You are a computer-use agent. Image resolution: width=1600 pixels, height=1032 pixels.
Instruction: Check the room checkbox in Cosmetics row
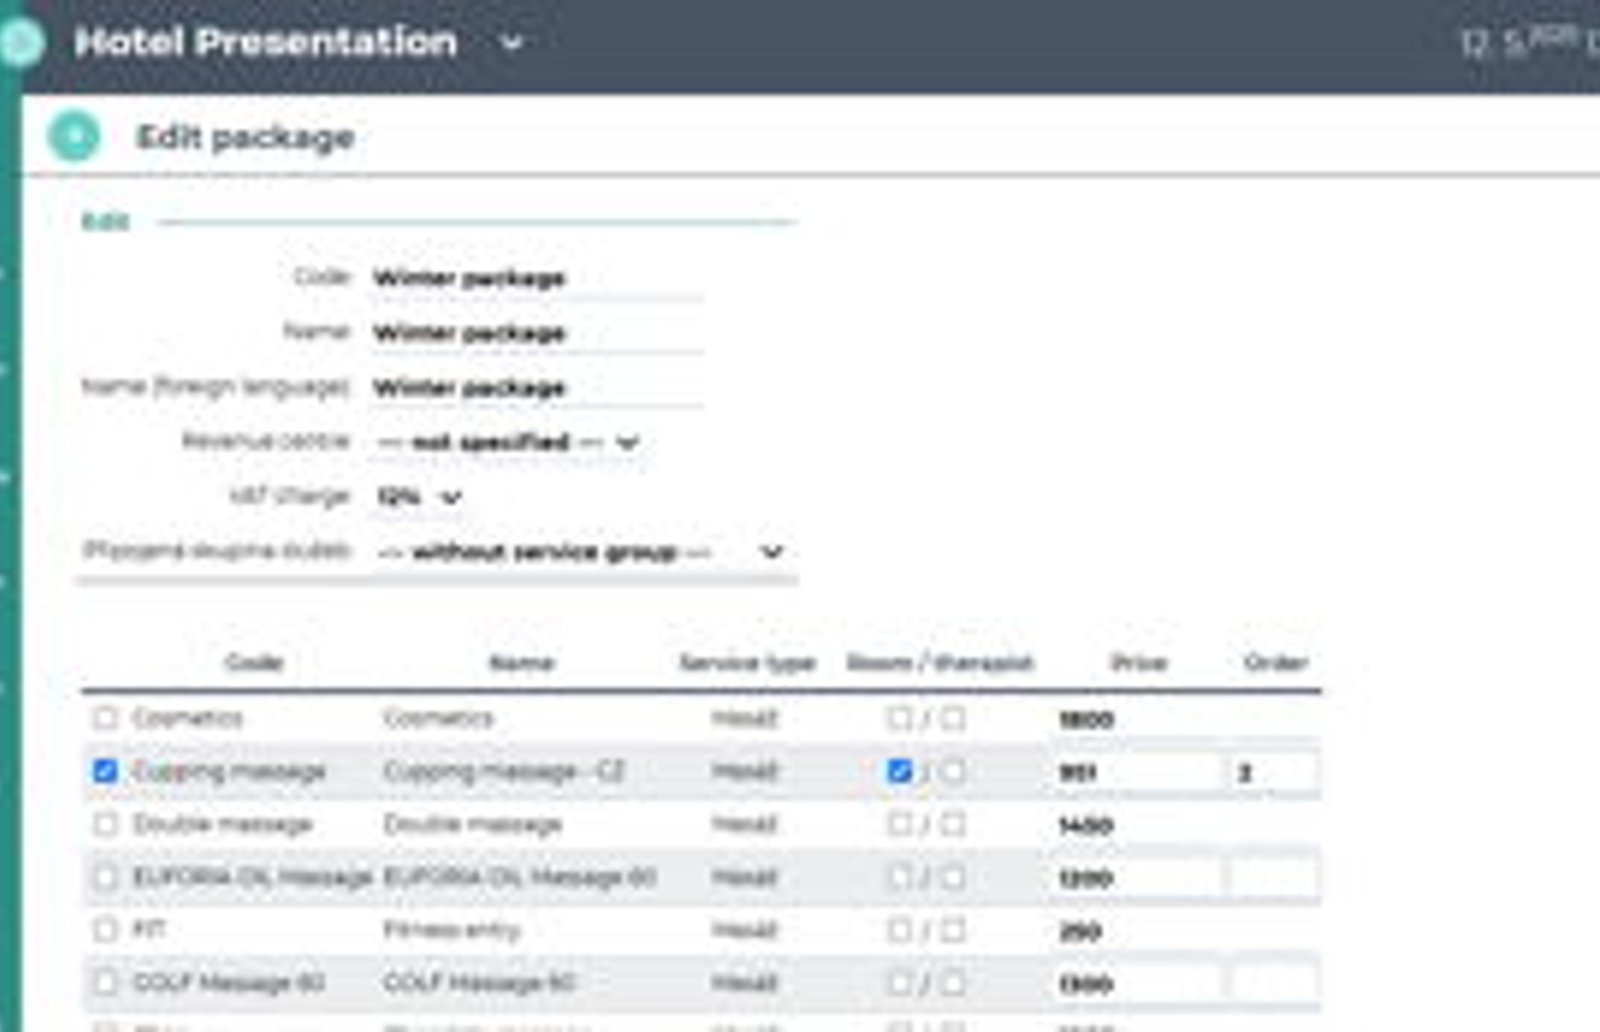click(899, 718)
